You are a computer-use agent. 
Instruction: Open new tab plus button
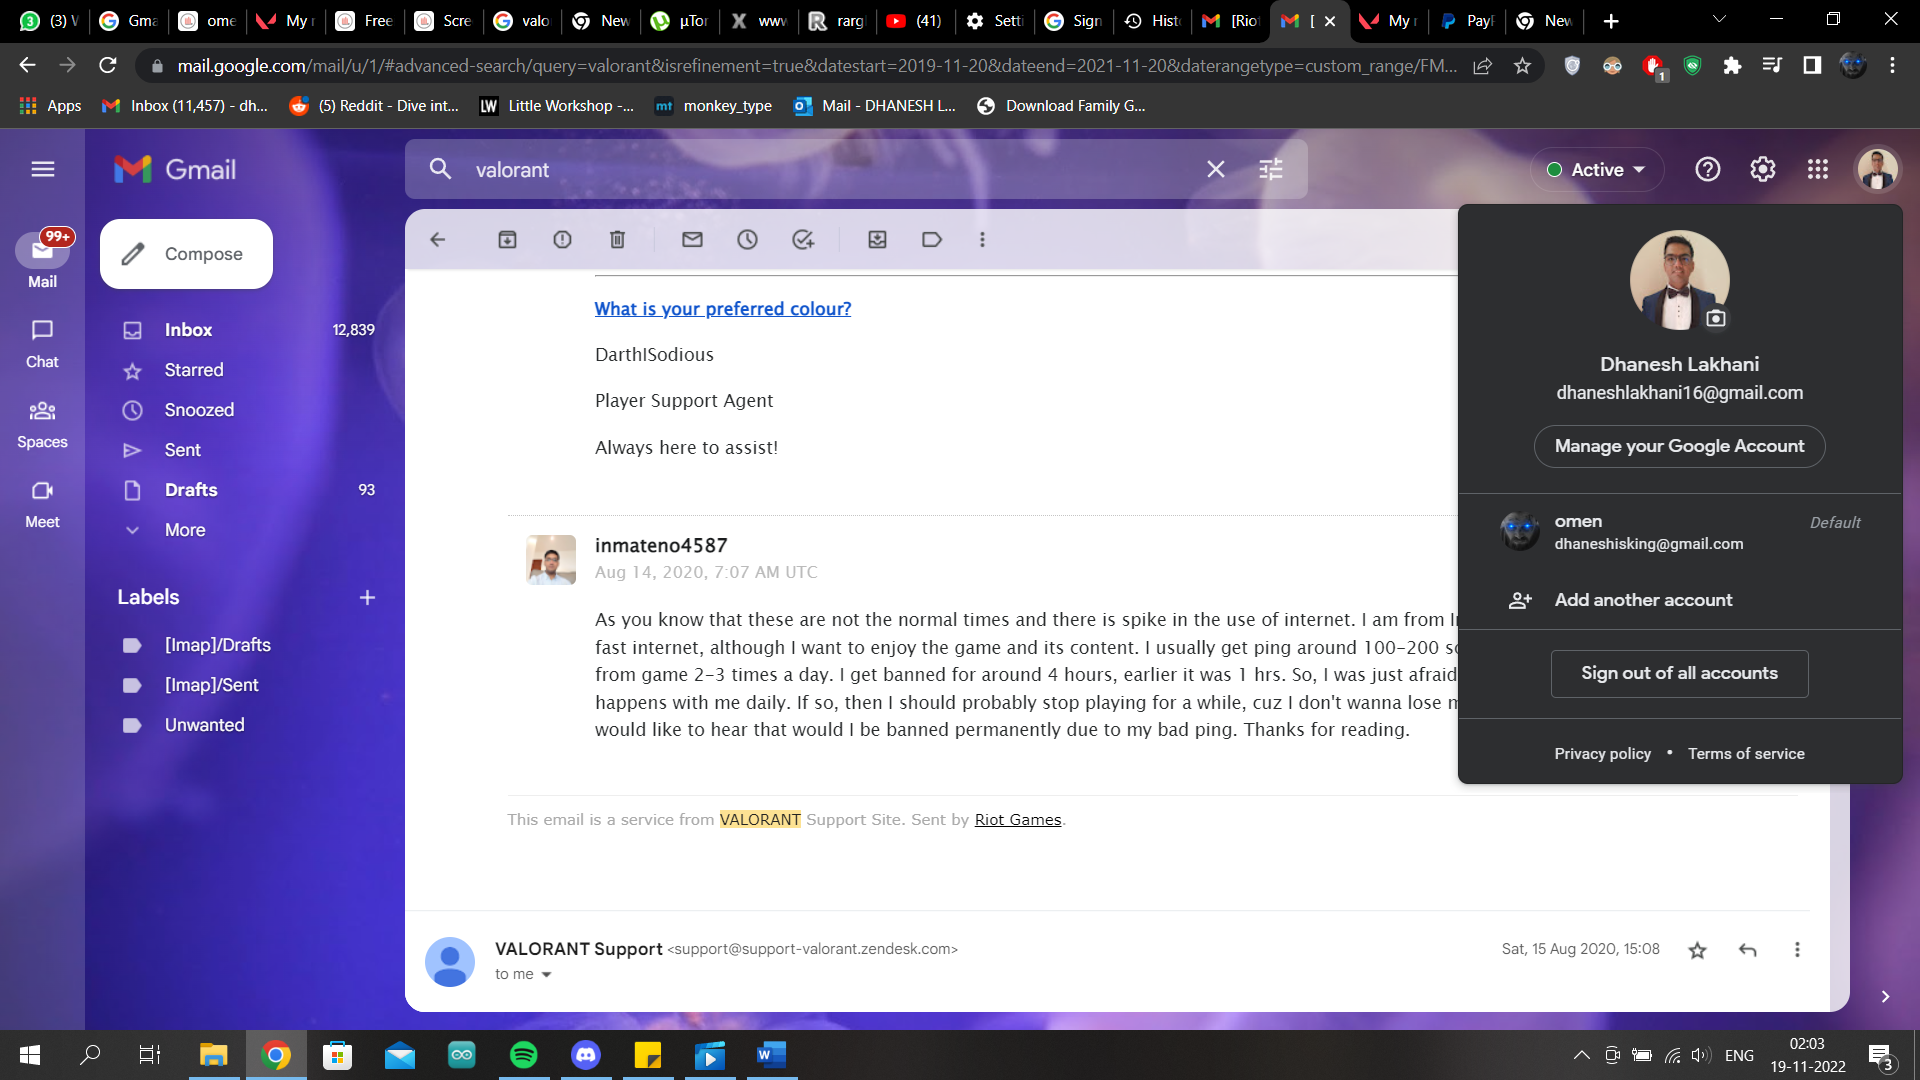(1611, 20)
